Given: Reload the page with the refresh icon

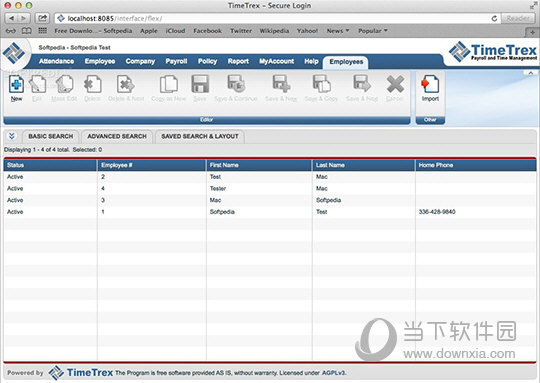Looking at the screenshot, I should click(x=494, y=19).
